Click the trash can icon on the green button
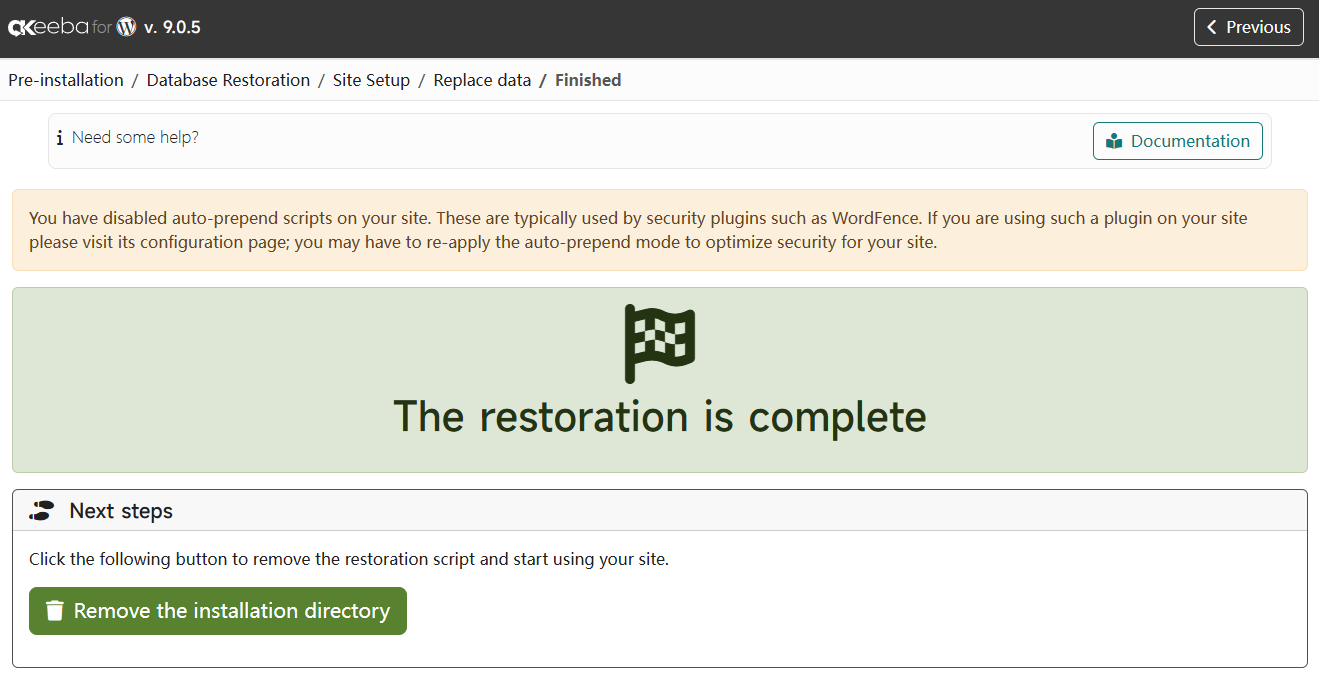This screenshot has width=1319, height=685. (55, 611)
